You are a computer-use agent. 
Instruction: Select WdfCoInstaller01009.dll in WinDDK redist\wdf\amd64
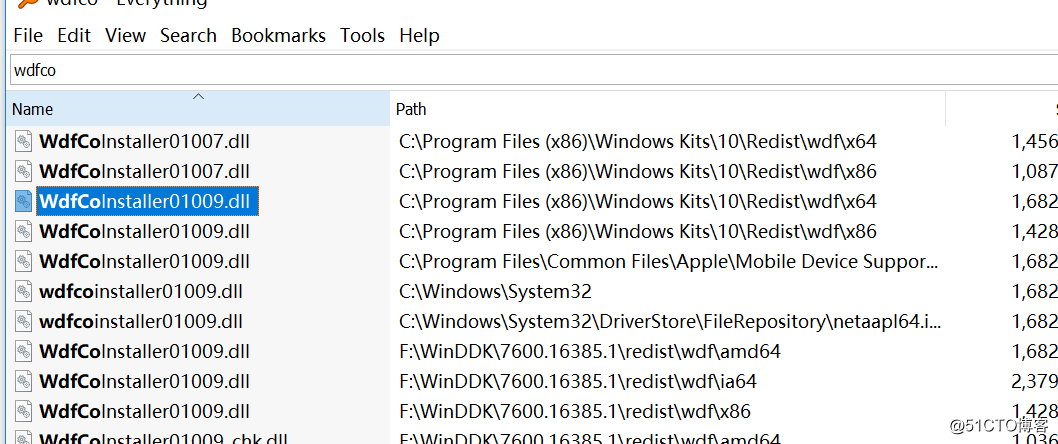tap(144, 352)
